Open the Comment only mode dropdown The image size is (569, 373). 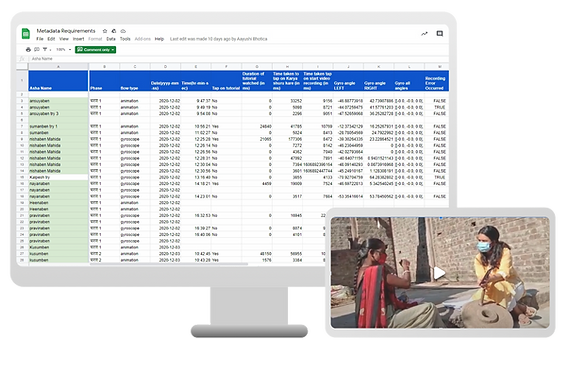[95, 50]
